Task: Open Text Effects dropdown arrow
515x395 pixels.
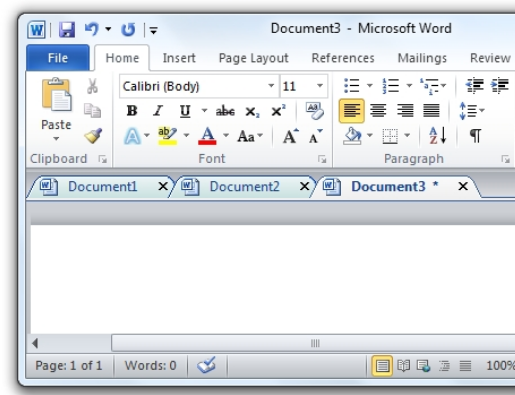Action: [147, 135]
